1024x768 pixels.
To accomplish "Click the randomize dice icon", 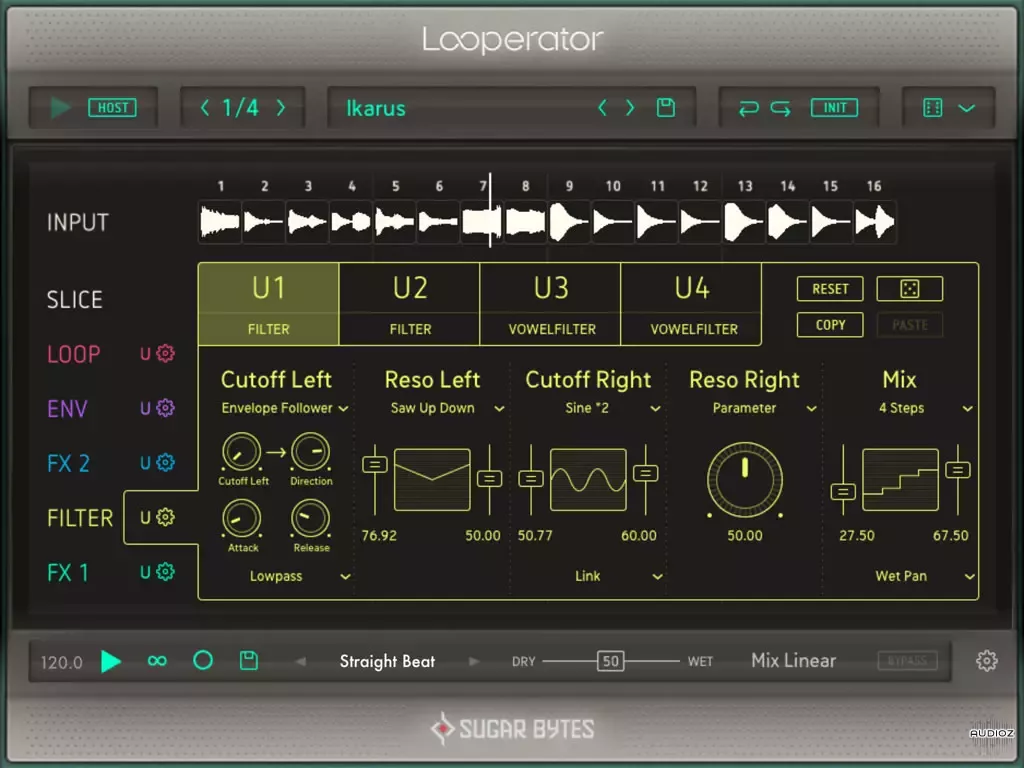I will 909,289.
